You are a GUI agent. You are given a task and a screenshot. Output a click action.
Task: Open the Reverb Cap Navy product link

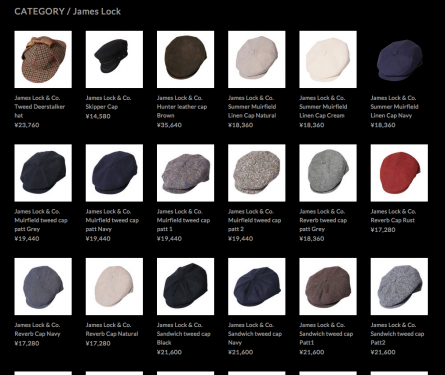37,329
